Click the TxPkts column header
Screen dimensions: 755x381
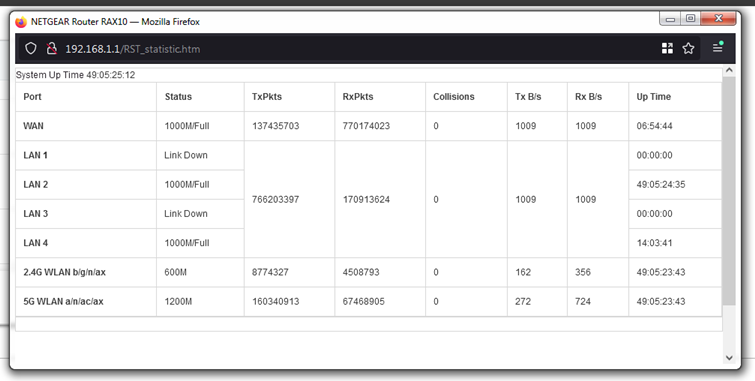(267, 96)
